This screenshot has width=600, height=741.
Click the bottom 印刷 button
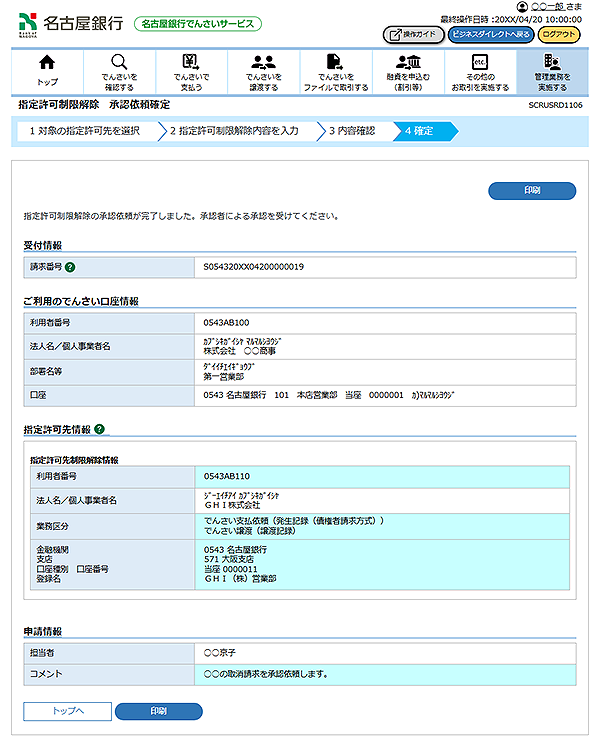158,711
